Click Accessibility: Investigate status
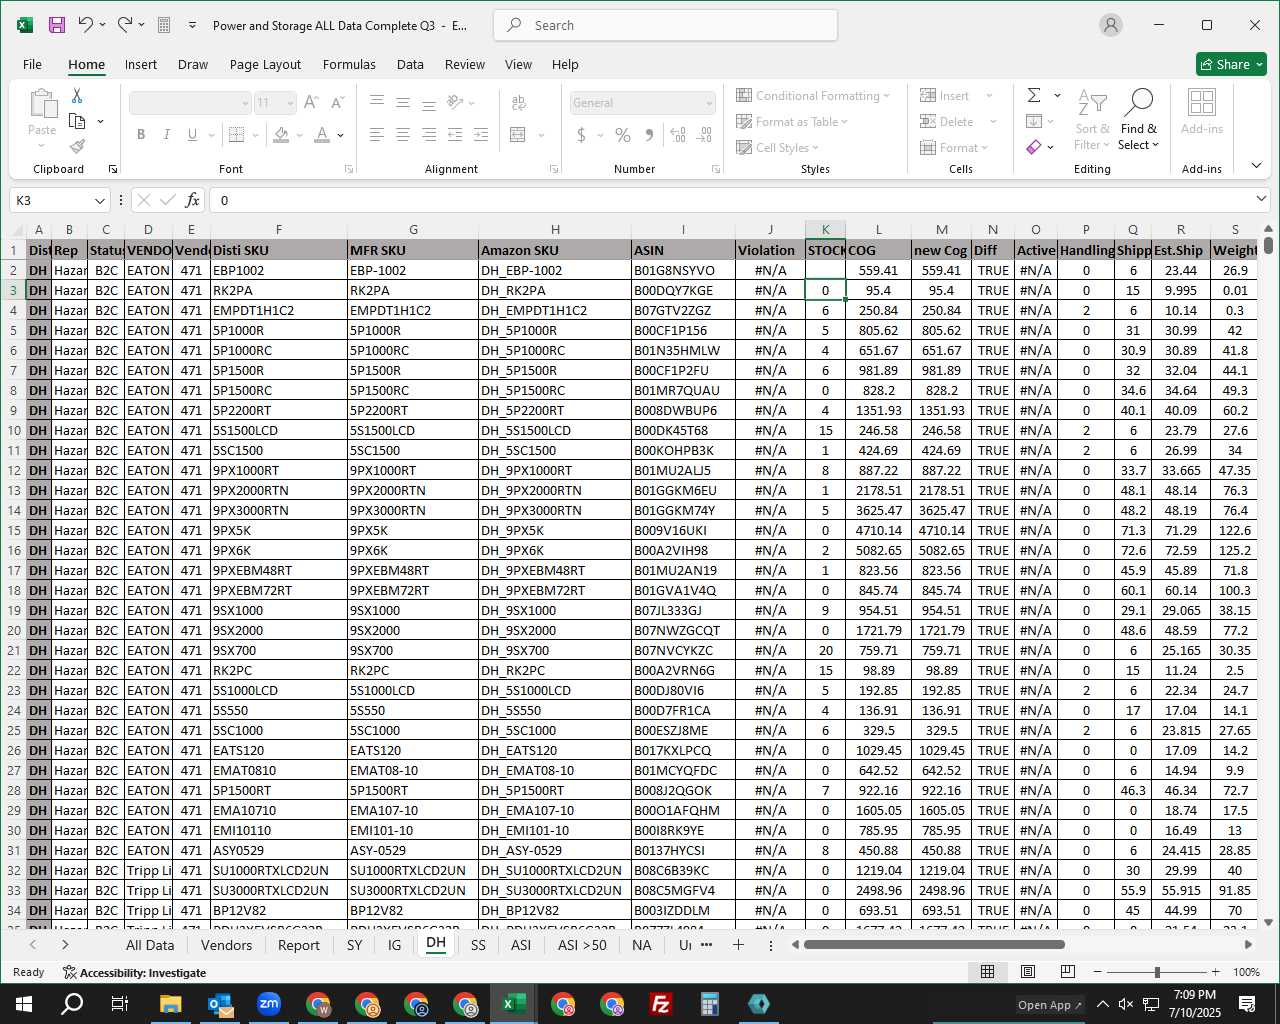This screenshot has height=1024, width=1280. 134,972
